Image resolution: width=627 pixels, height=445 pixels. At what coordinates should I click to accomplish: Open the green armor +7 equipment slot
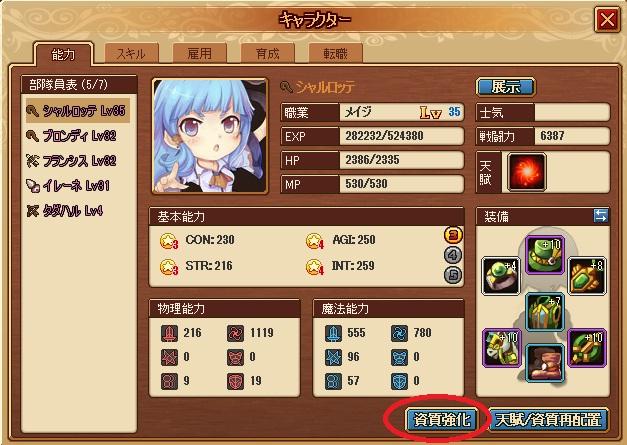(x=545, y=311)
